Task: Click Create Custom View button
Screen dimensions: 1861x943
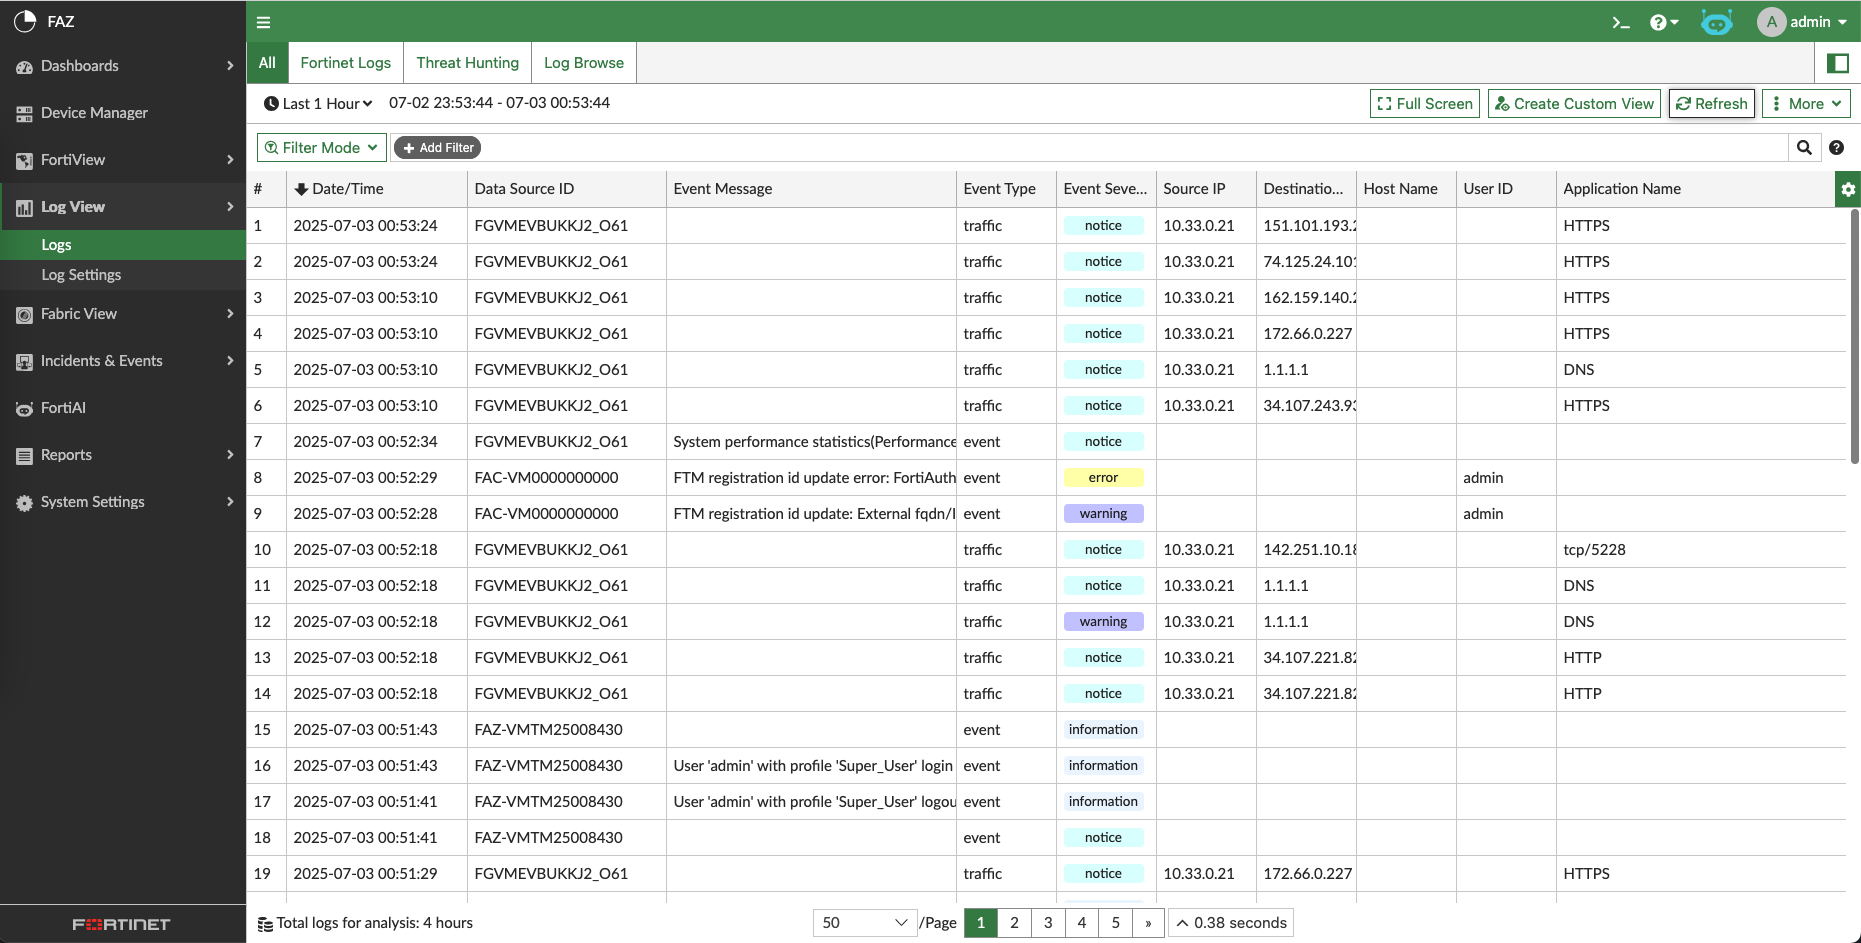Action: (x=1574, y=104)
